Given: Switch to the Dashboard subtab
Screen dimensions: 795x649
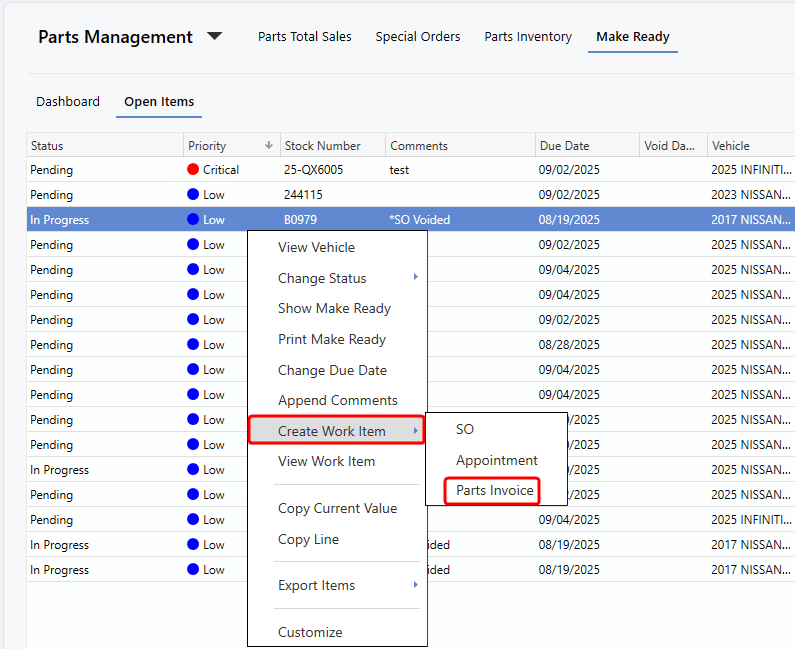Looking at the screenshot, I should pyautogui.click(x=68, y=102).
